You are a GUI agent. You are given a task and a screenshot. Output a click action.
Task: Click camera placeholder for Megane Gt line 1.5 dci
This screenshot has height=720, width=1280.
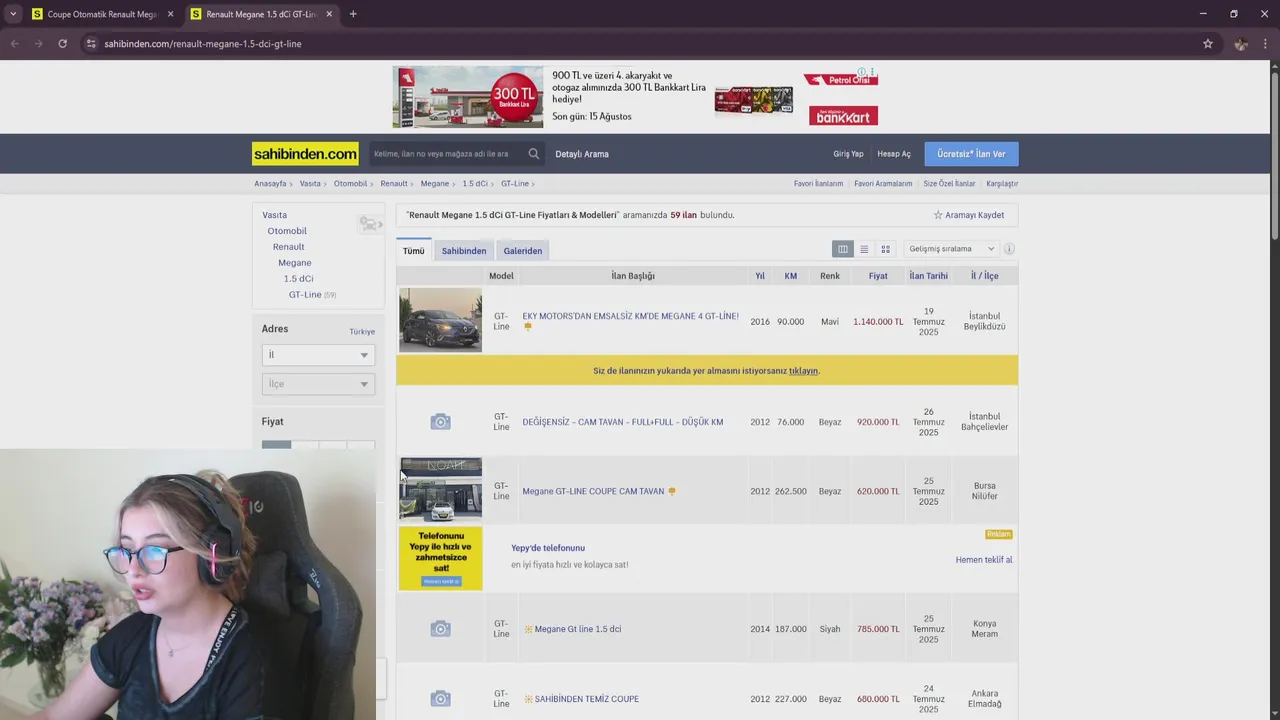(x=440, y=629)
